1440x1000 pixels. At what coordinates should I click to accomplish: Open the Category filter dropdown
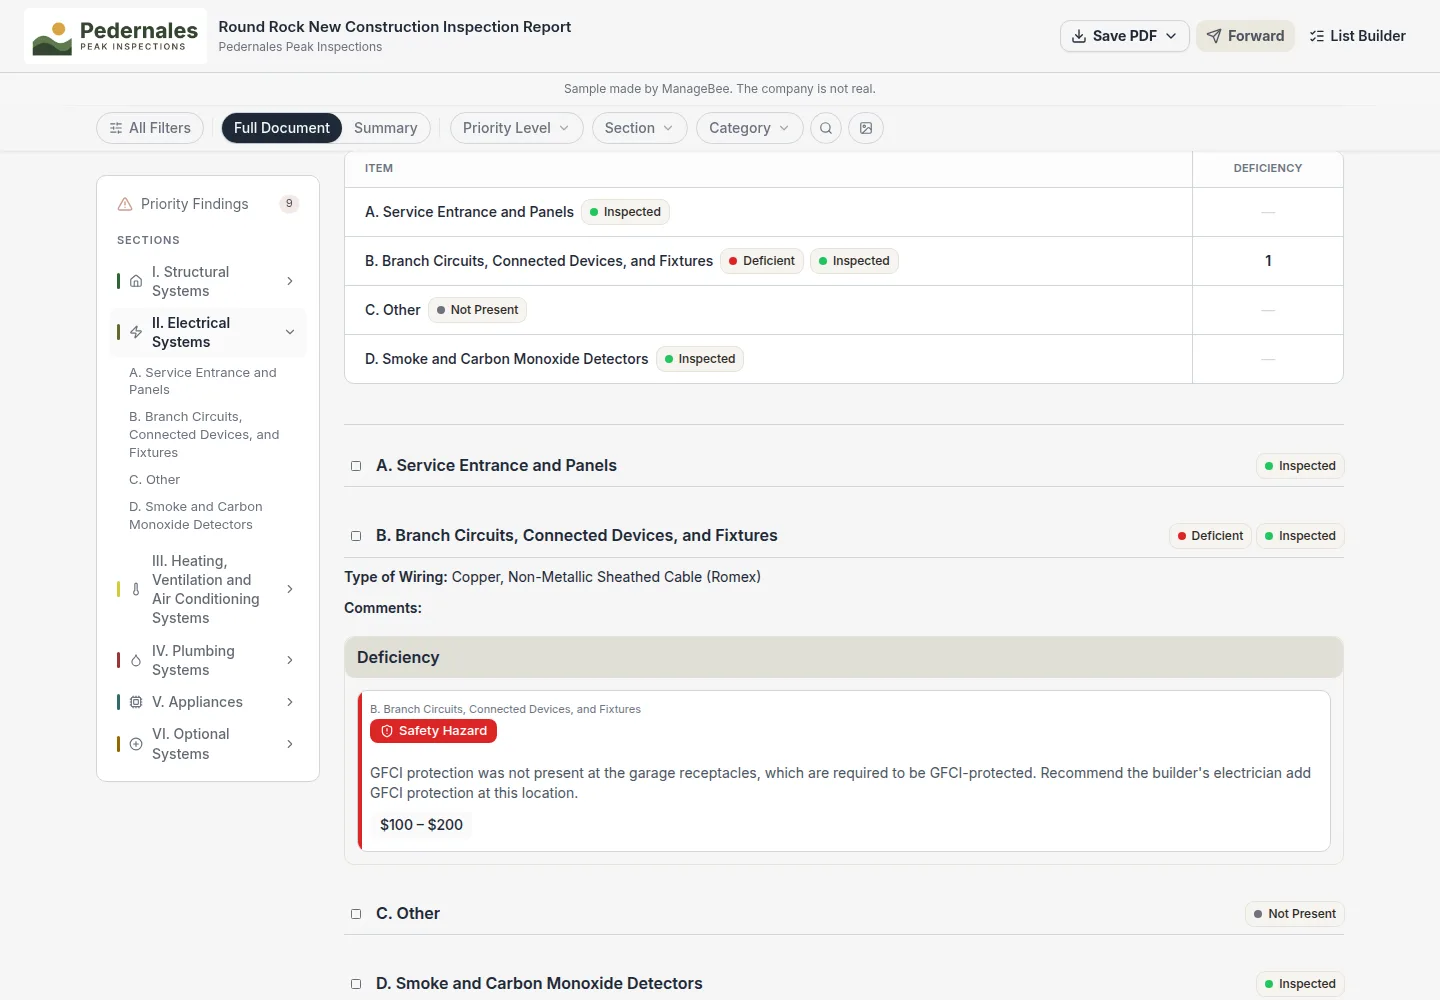pyautogui.click(x=750, y=128)
